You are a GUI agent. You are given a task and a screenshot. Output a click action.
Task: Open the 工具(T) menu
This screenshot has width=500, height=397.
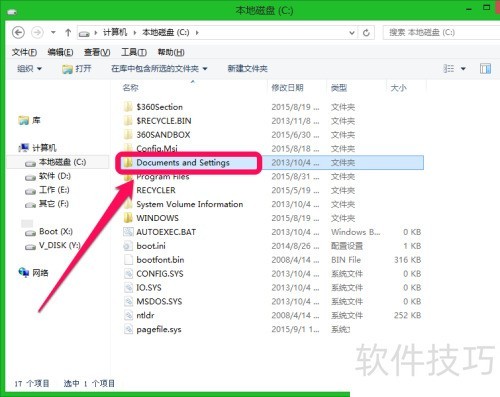(x=134, y=52)
